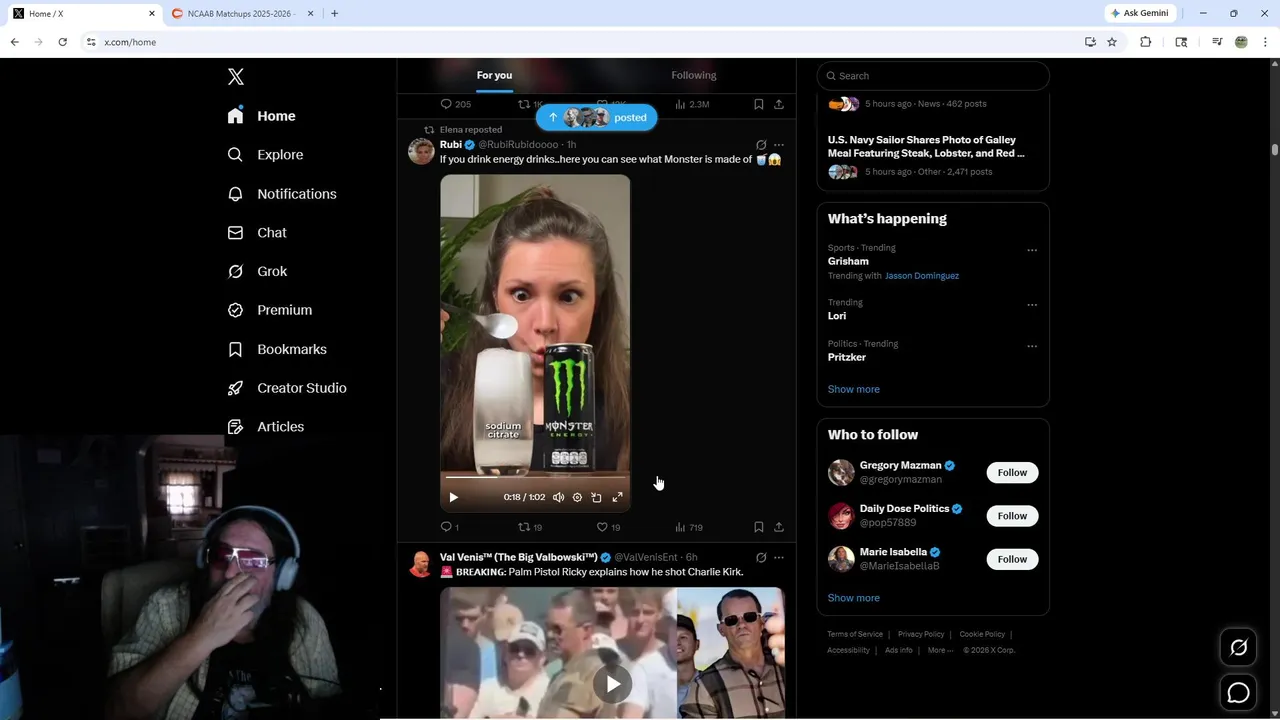
Task: Mute the Monster video volume
Action: point(559,497)
